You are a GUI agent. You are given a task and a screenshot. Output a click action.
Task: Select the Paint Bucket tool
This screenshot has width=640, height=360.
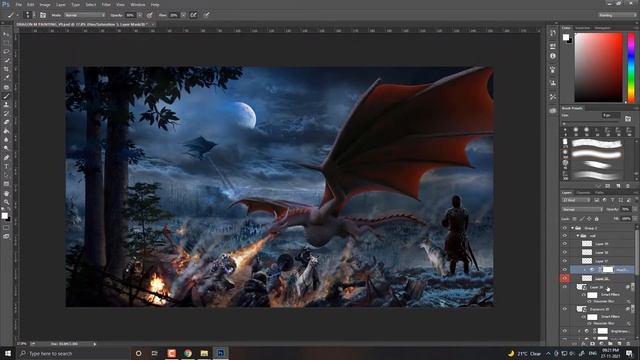click(6, 131)
